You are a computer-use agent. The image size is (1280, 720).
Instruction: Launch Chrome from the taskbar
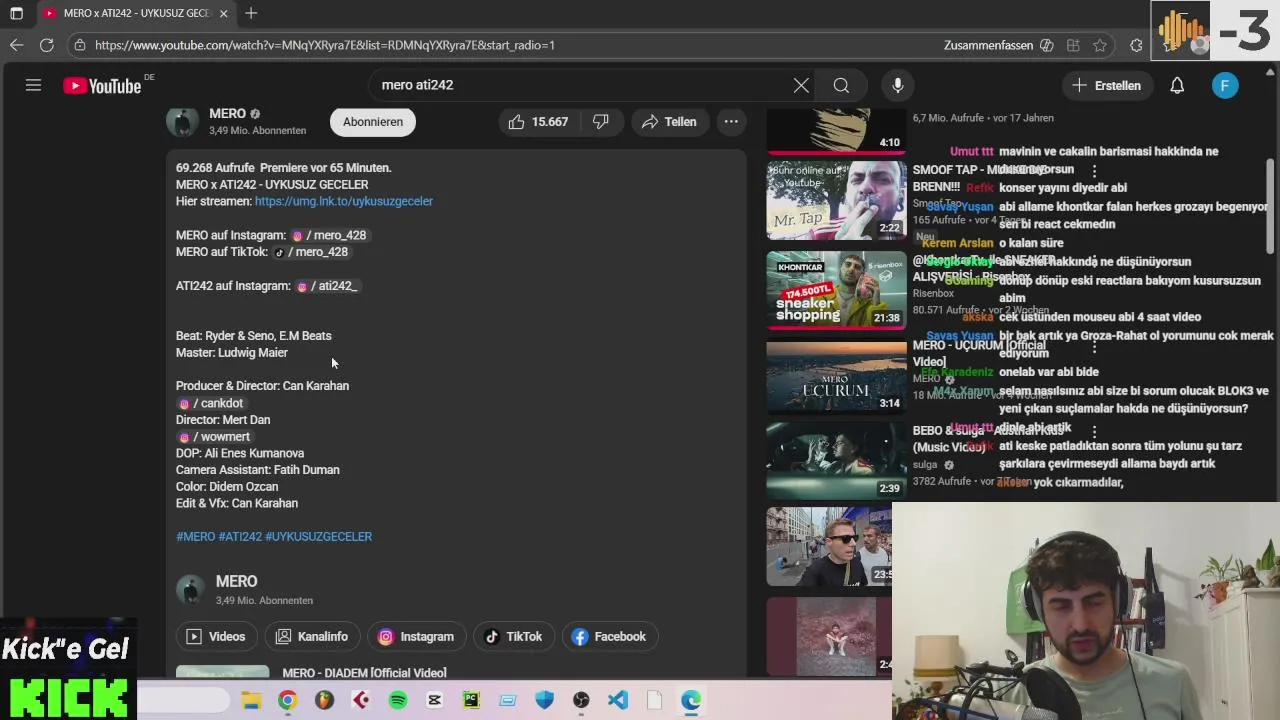[x=287, y=701]
